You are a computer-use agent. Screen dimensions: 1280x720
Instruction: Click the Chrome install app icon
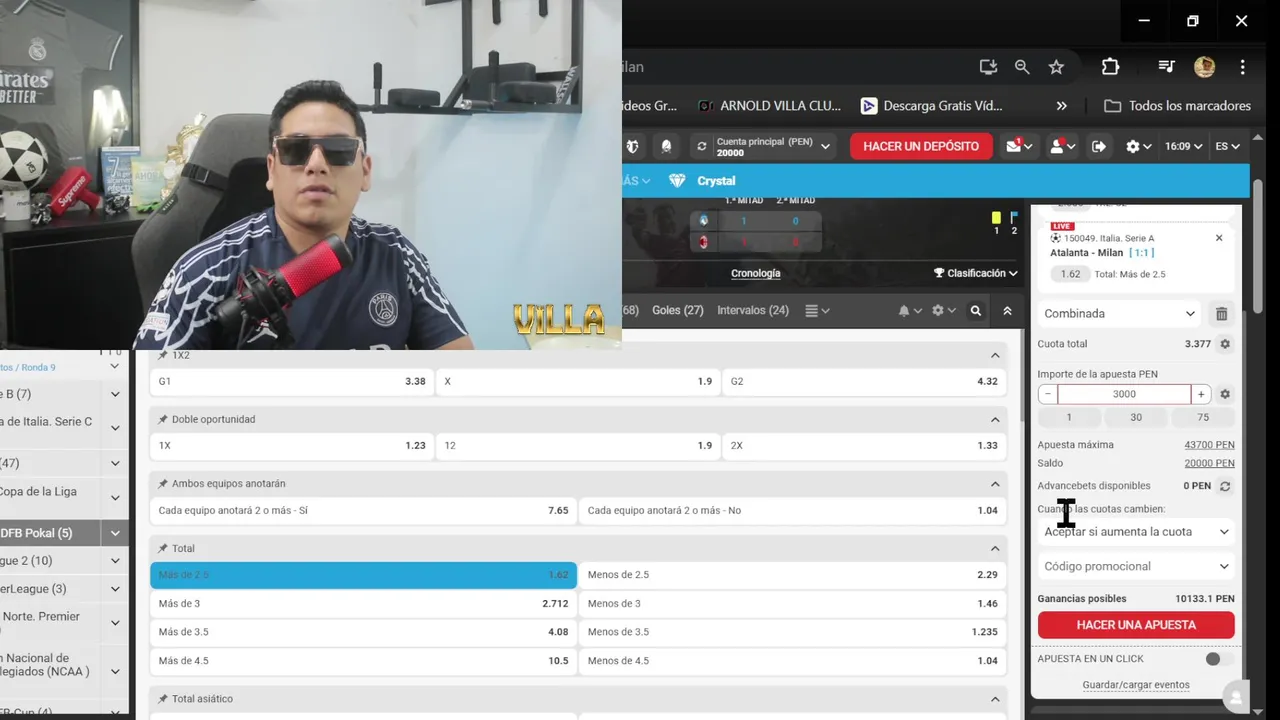(988, 67)
